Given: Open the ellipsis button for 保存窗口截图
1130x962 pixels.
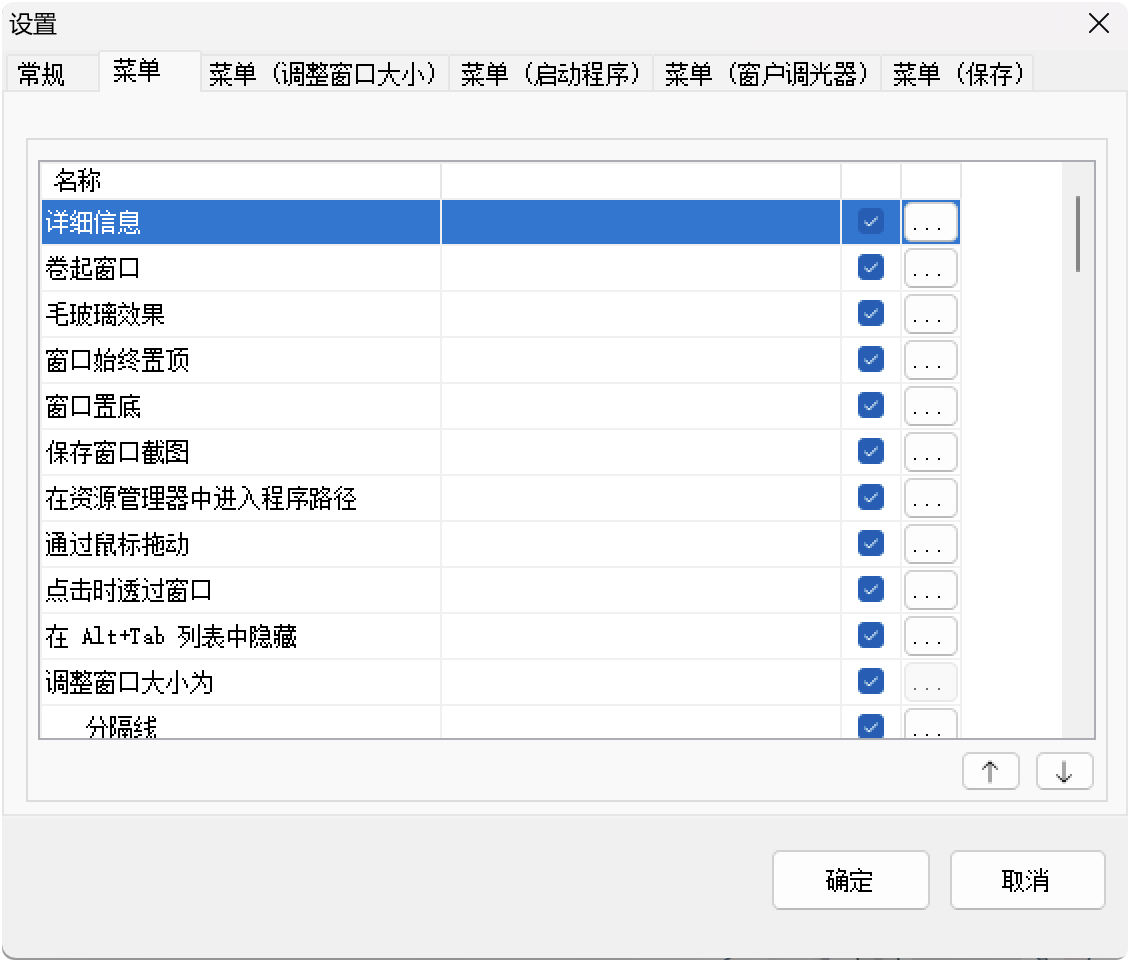Looking at the screenshot, I should pos(930,452).
